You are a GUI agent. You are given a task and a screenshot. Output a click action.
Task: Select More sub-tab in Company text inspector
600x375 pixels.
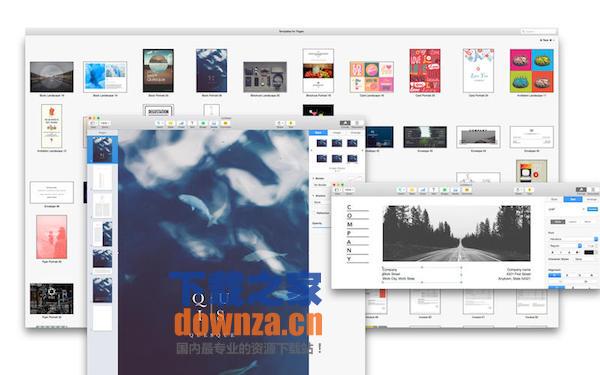pos(587,222)
